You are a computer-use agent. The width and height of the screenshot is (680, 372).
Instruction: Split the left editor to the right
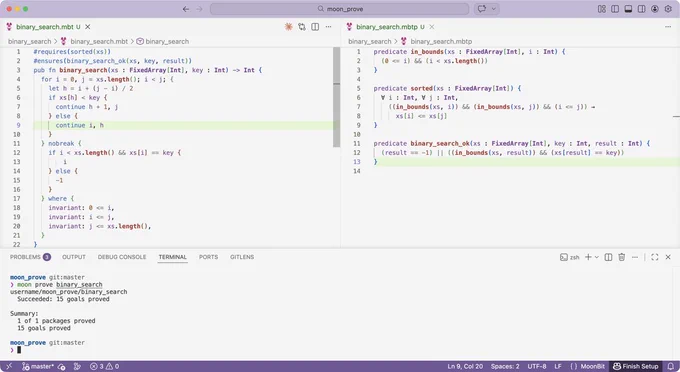pyautogui.click(x=315, y=27)
